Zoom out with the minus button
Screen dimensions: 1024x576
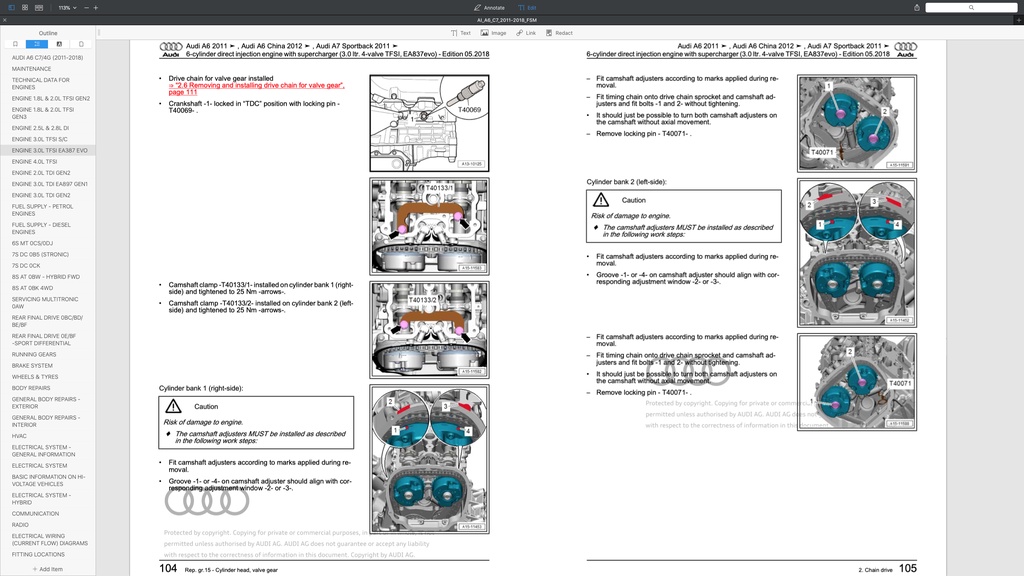click(x=86, y=7)
